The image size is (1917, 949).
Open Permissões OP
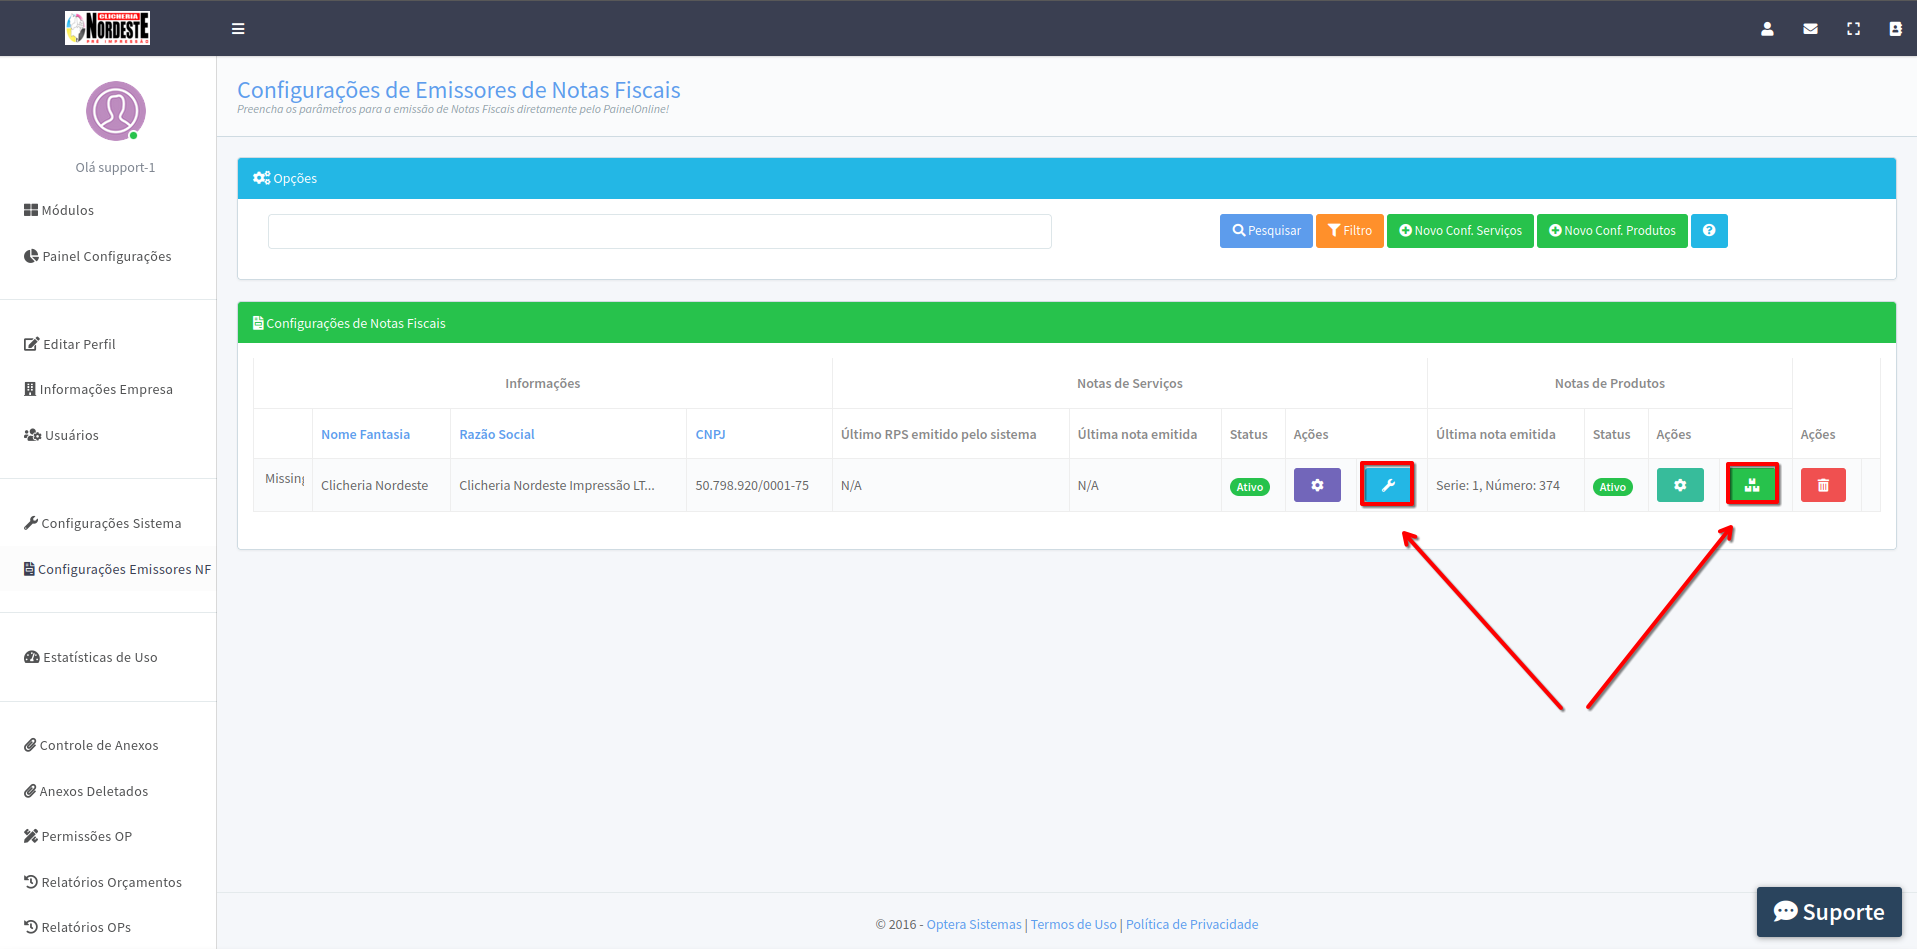coord(78,836)
